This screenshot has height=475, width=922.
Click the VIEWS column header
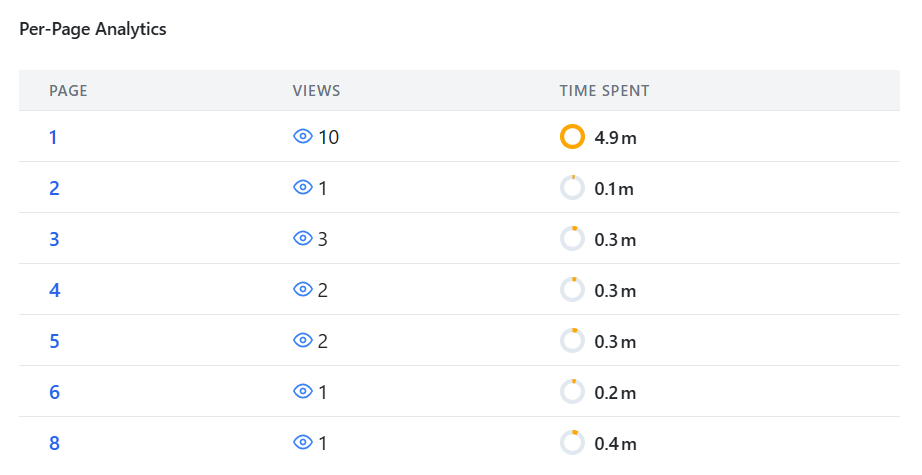[x=316, y=91]
